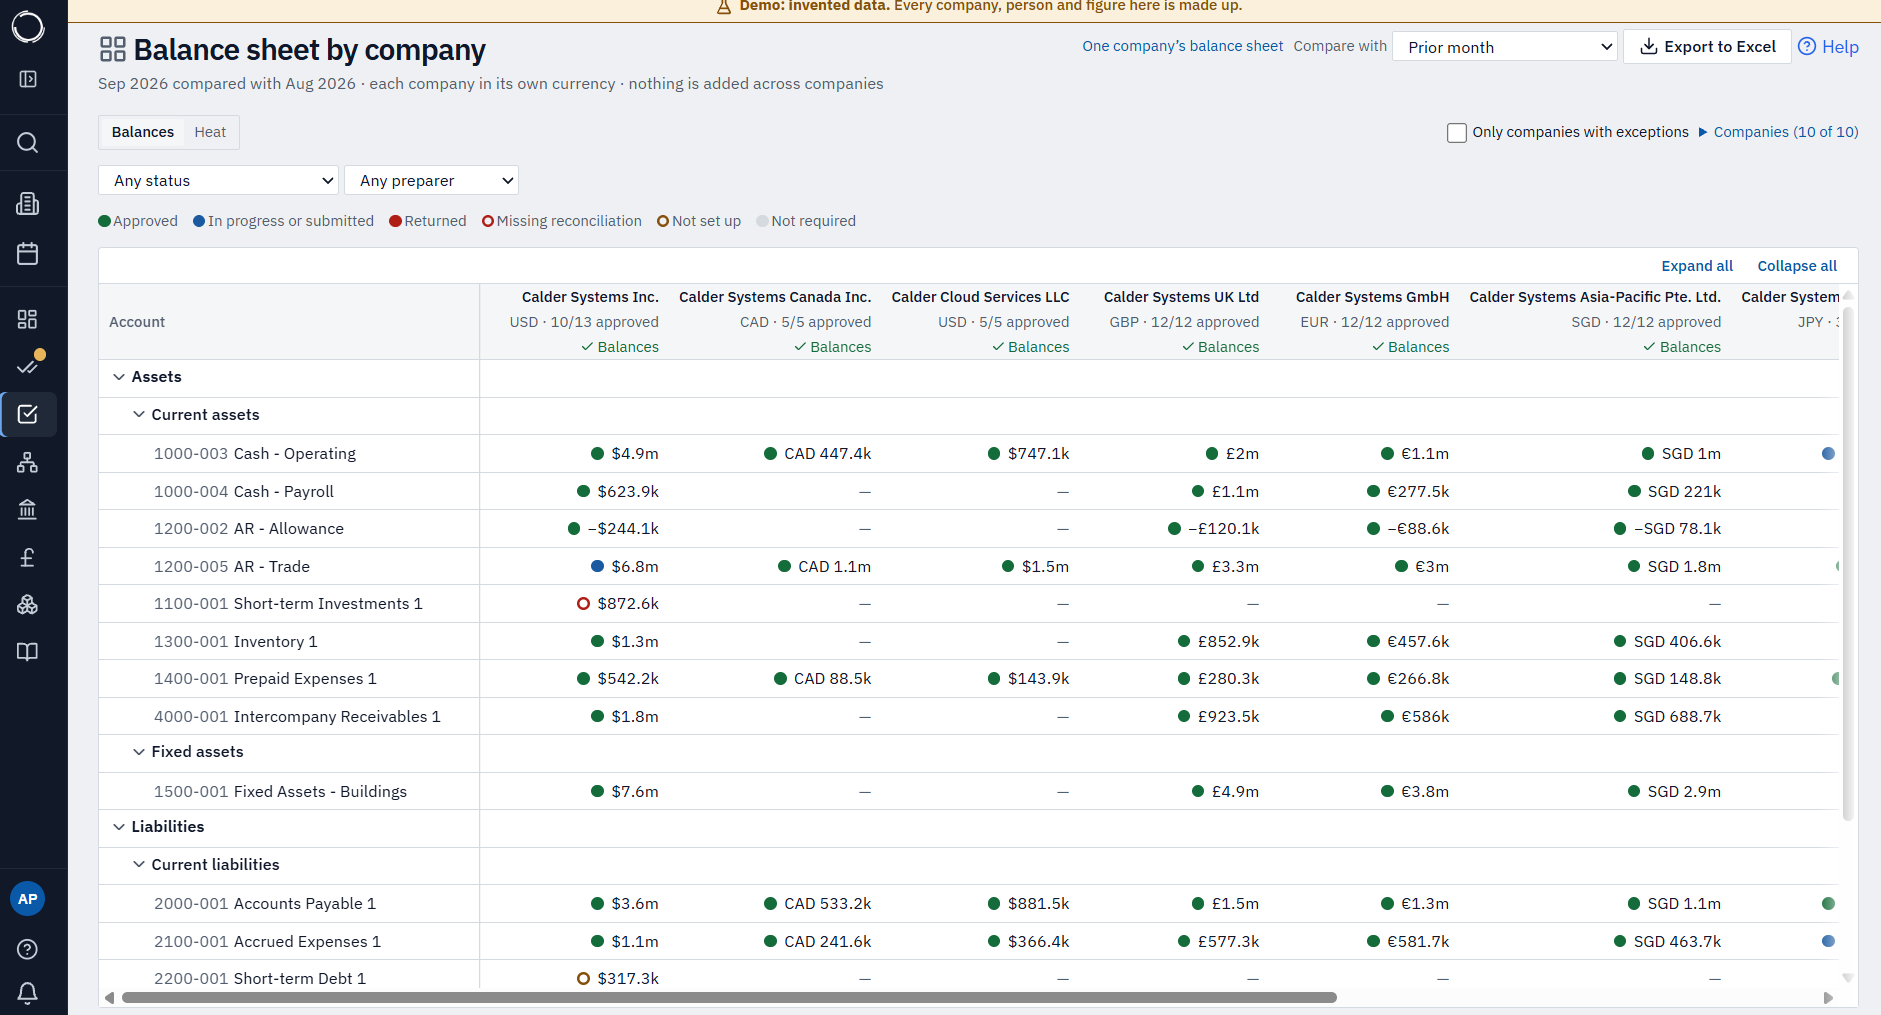Collapse the Assets section
Viewport: 1881px width, 1015px height.
click(119, 377)
